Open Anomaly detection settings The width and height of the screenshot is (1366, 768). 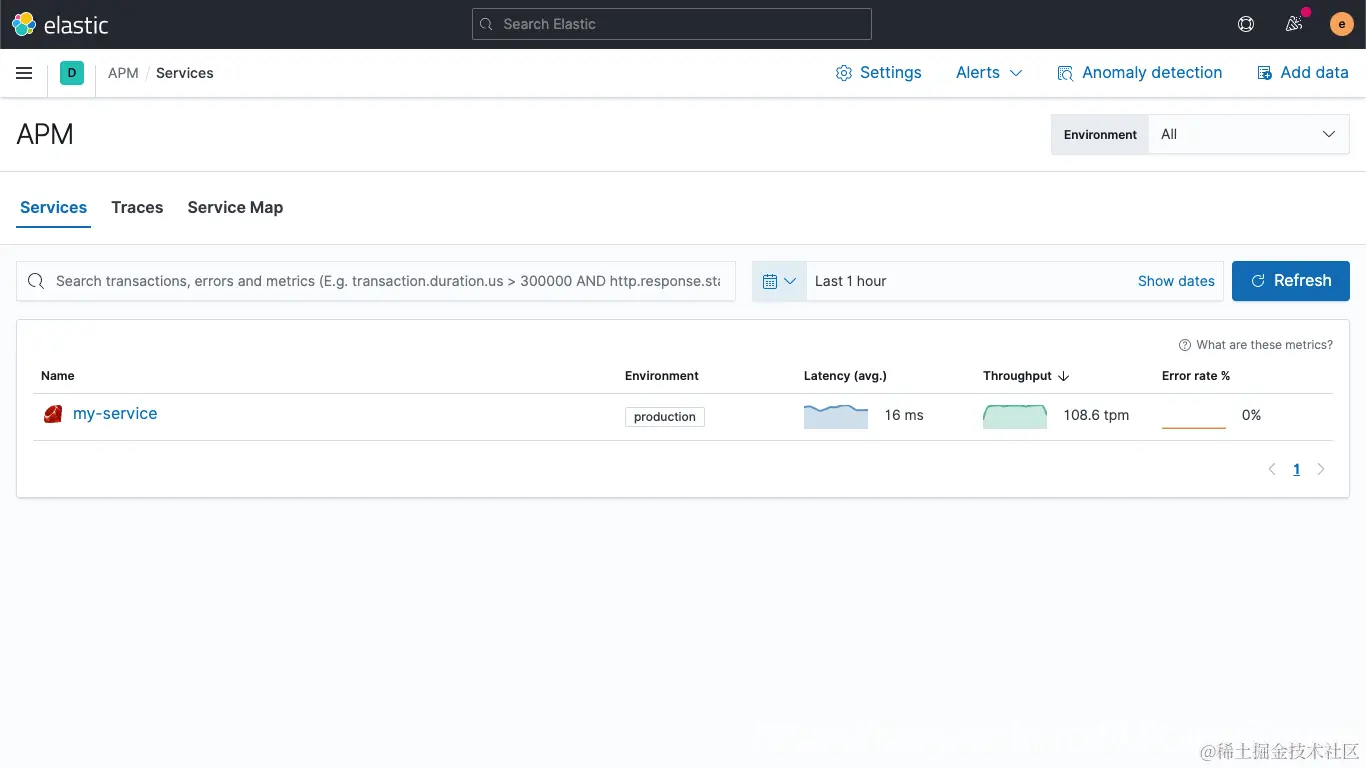pos(1140,73)
